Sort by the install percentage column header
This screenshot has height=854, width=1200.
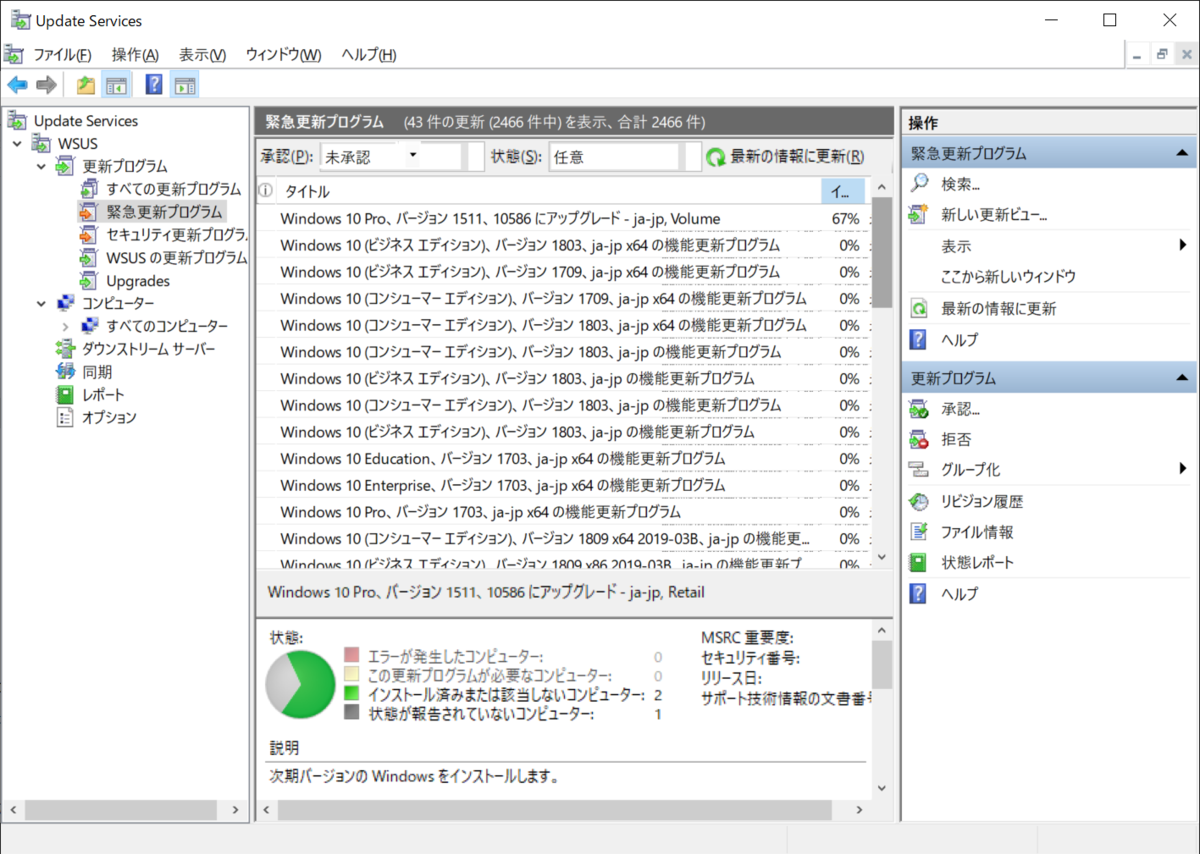click(843, 191)
